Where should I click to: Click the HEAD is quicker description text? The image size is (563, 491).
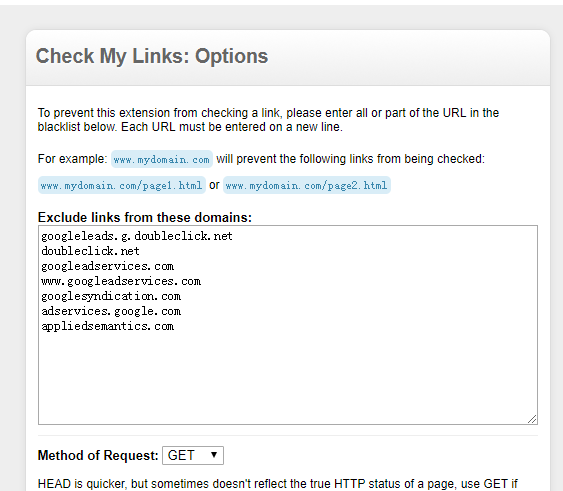point(278,484)
